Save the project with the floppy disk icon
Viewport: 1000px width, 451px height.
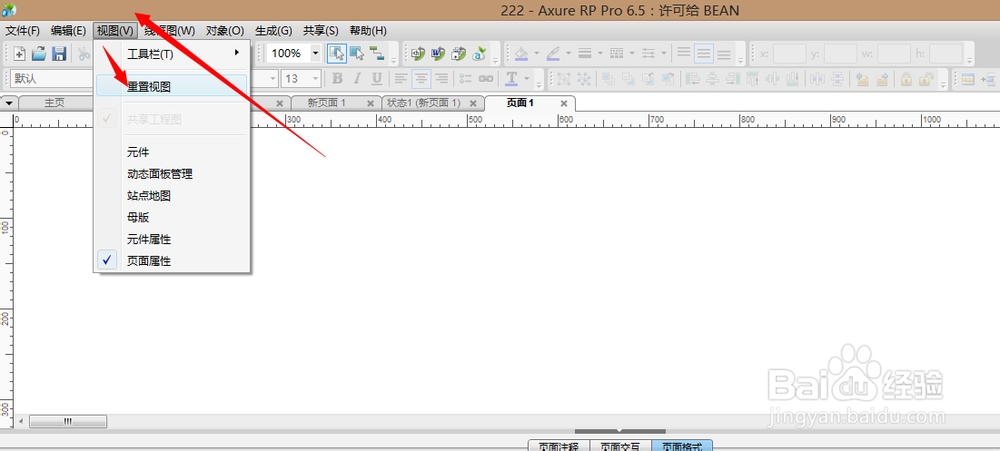pyautogui.click(x=59, y=54)
